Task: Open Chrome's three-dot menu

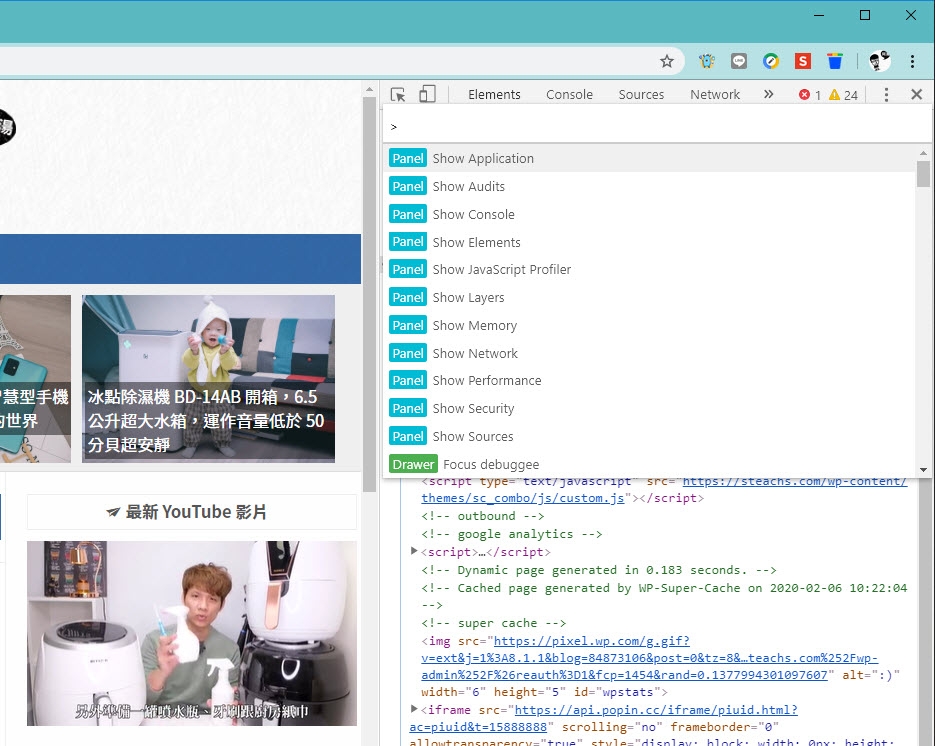Action: [x=913, y=61]
